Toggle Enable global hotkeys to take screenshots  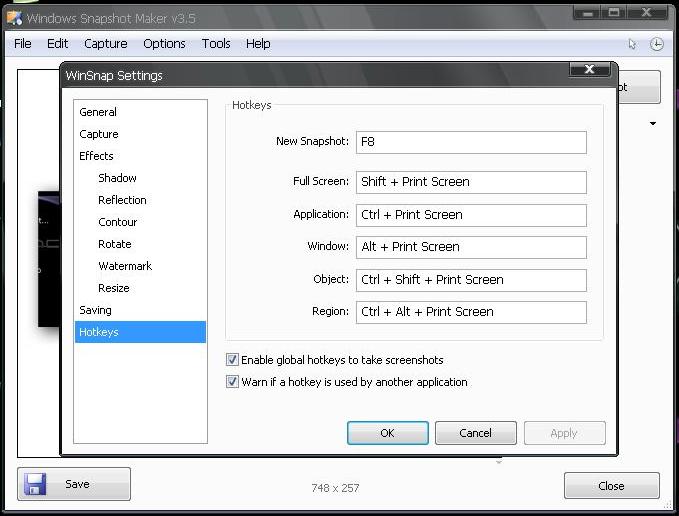(232, 360)
